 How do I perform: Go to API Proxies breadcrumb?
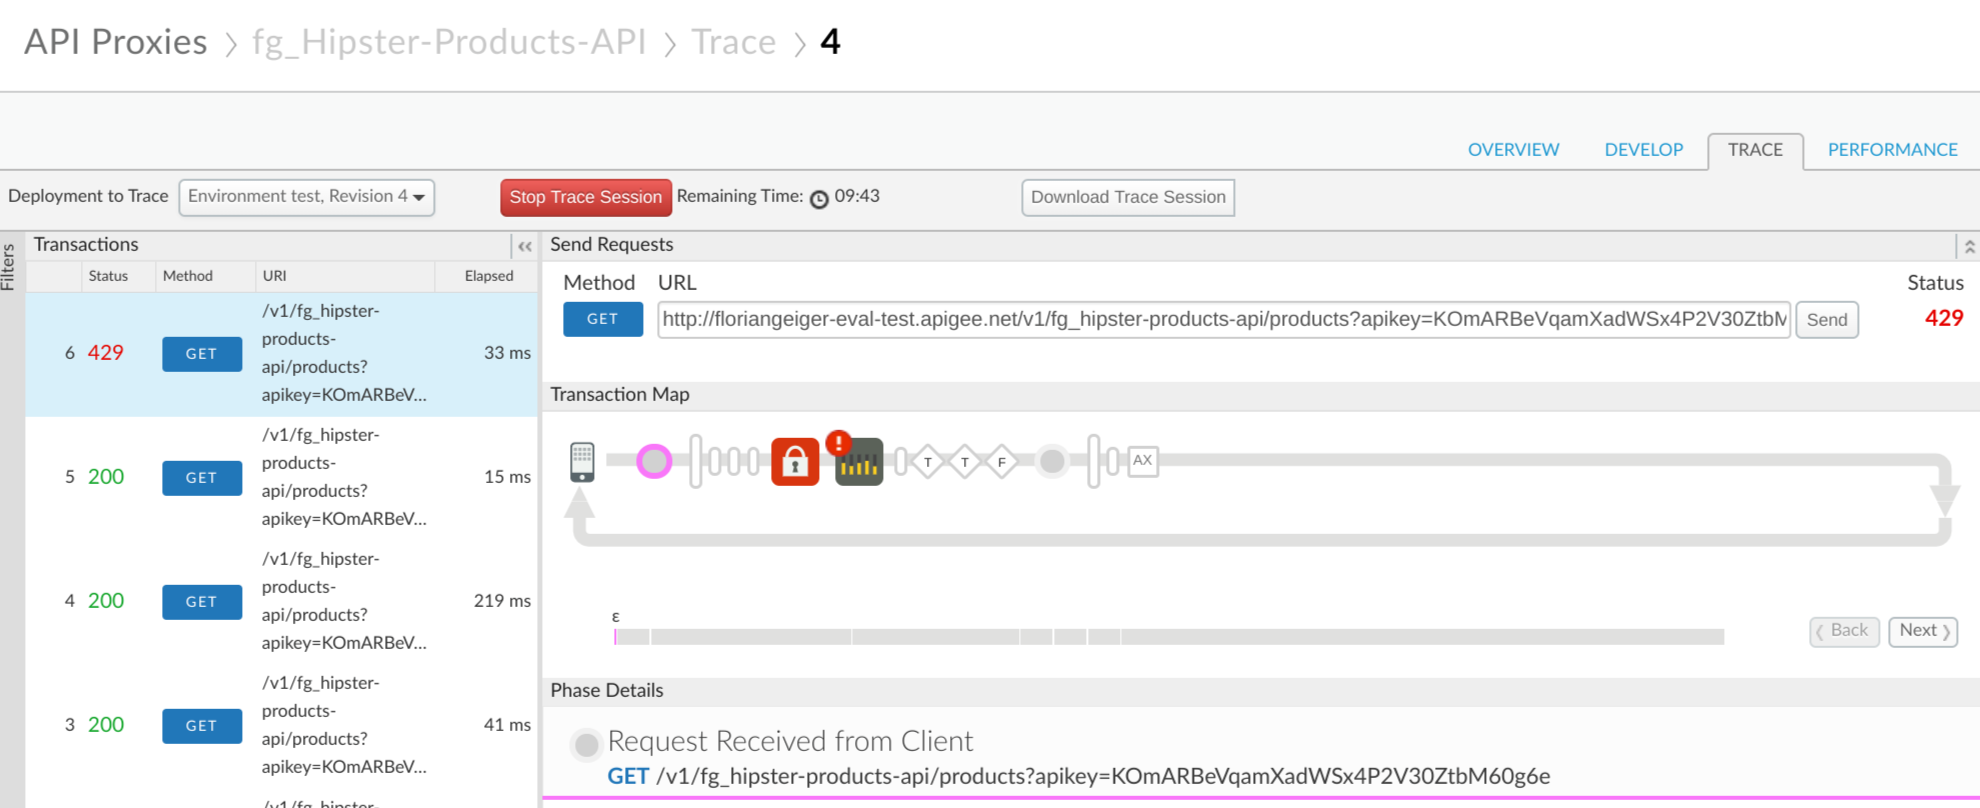(x=116, y=42)
